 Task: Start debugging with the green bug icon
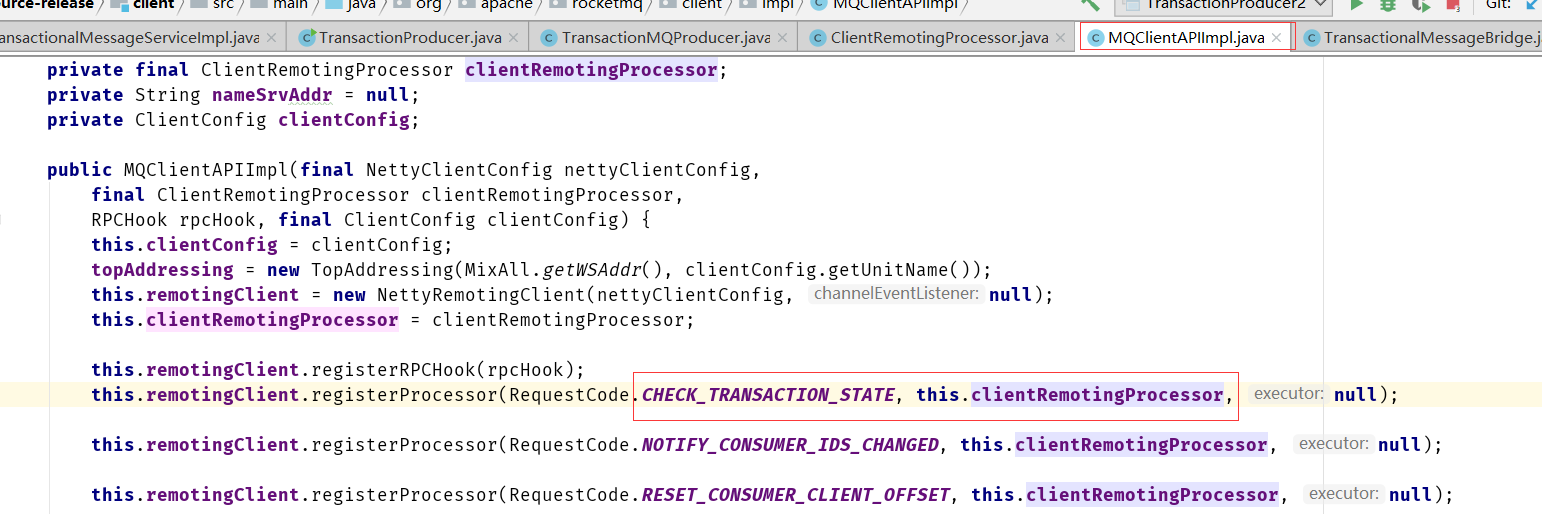click(x=1388, y=5)
